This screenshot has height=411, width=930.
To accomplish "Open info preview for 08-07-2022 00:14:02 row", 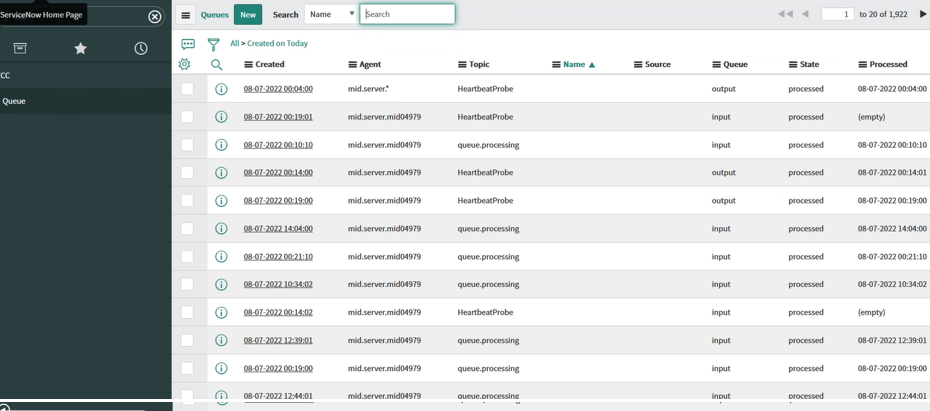I will 221,312.
